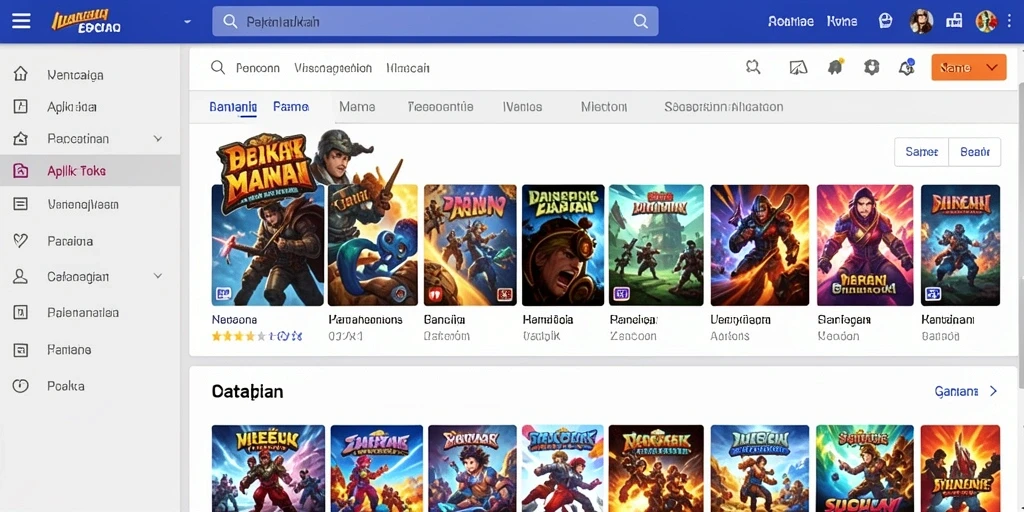Image resolution: width=1024 pixels, height=512 pixels.
Task: Open the Kvna link in the header
Action: pos(842,22)
